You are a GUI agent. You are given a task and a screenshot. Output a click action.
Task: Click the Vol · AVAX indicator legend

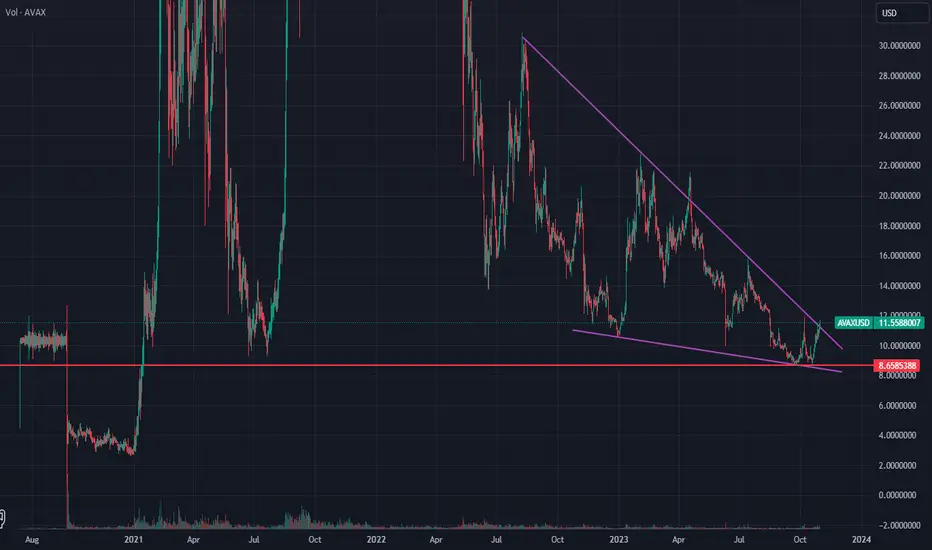pyautogui.click(x=26, y=12)
